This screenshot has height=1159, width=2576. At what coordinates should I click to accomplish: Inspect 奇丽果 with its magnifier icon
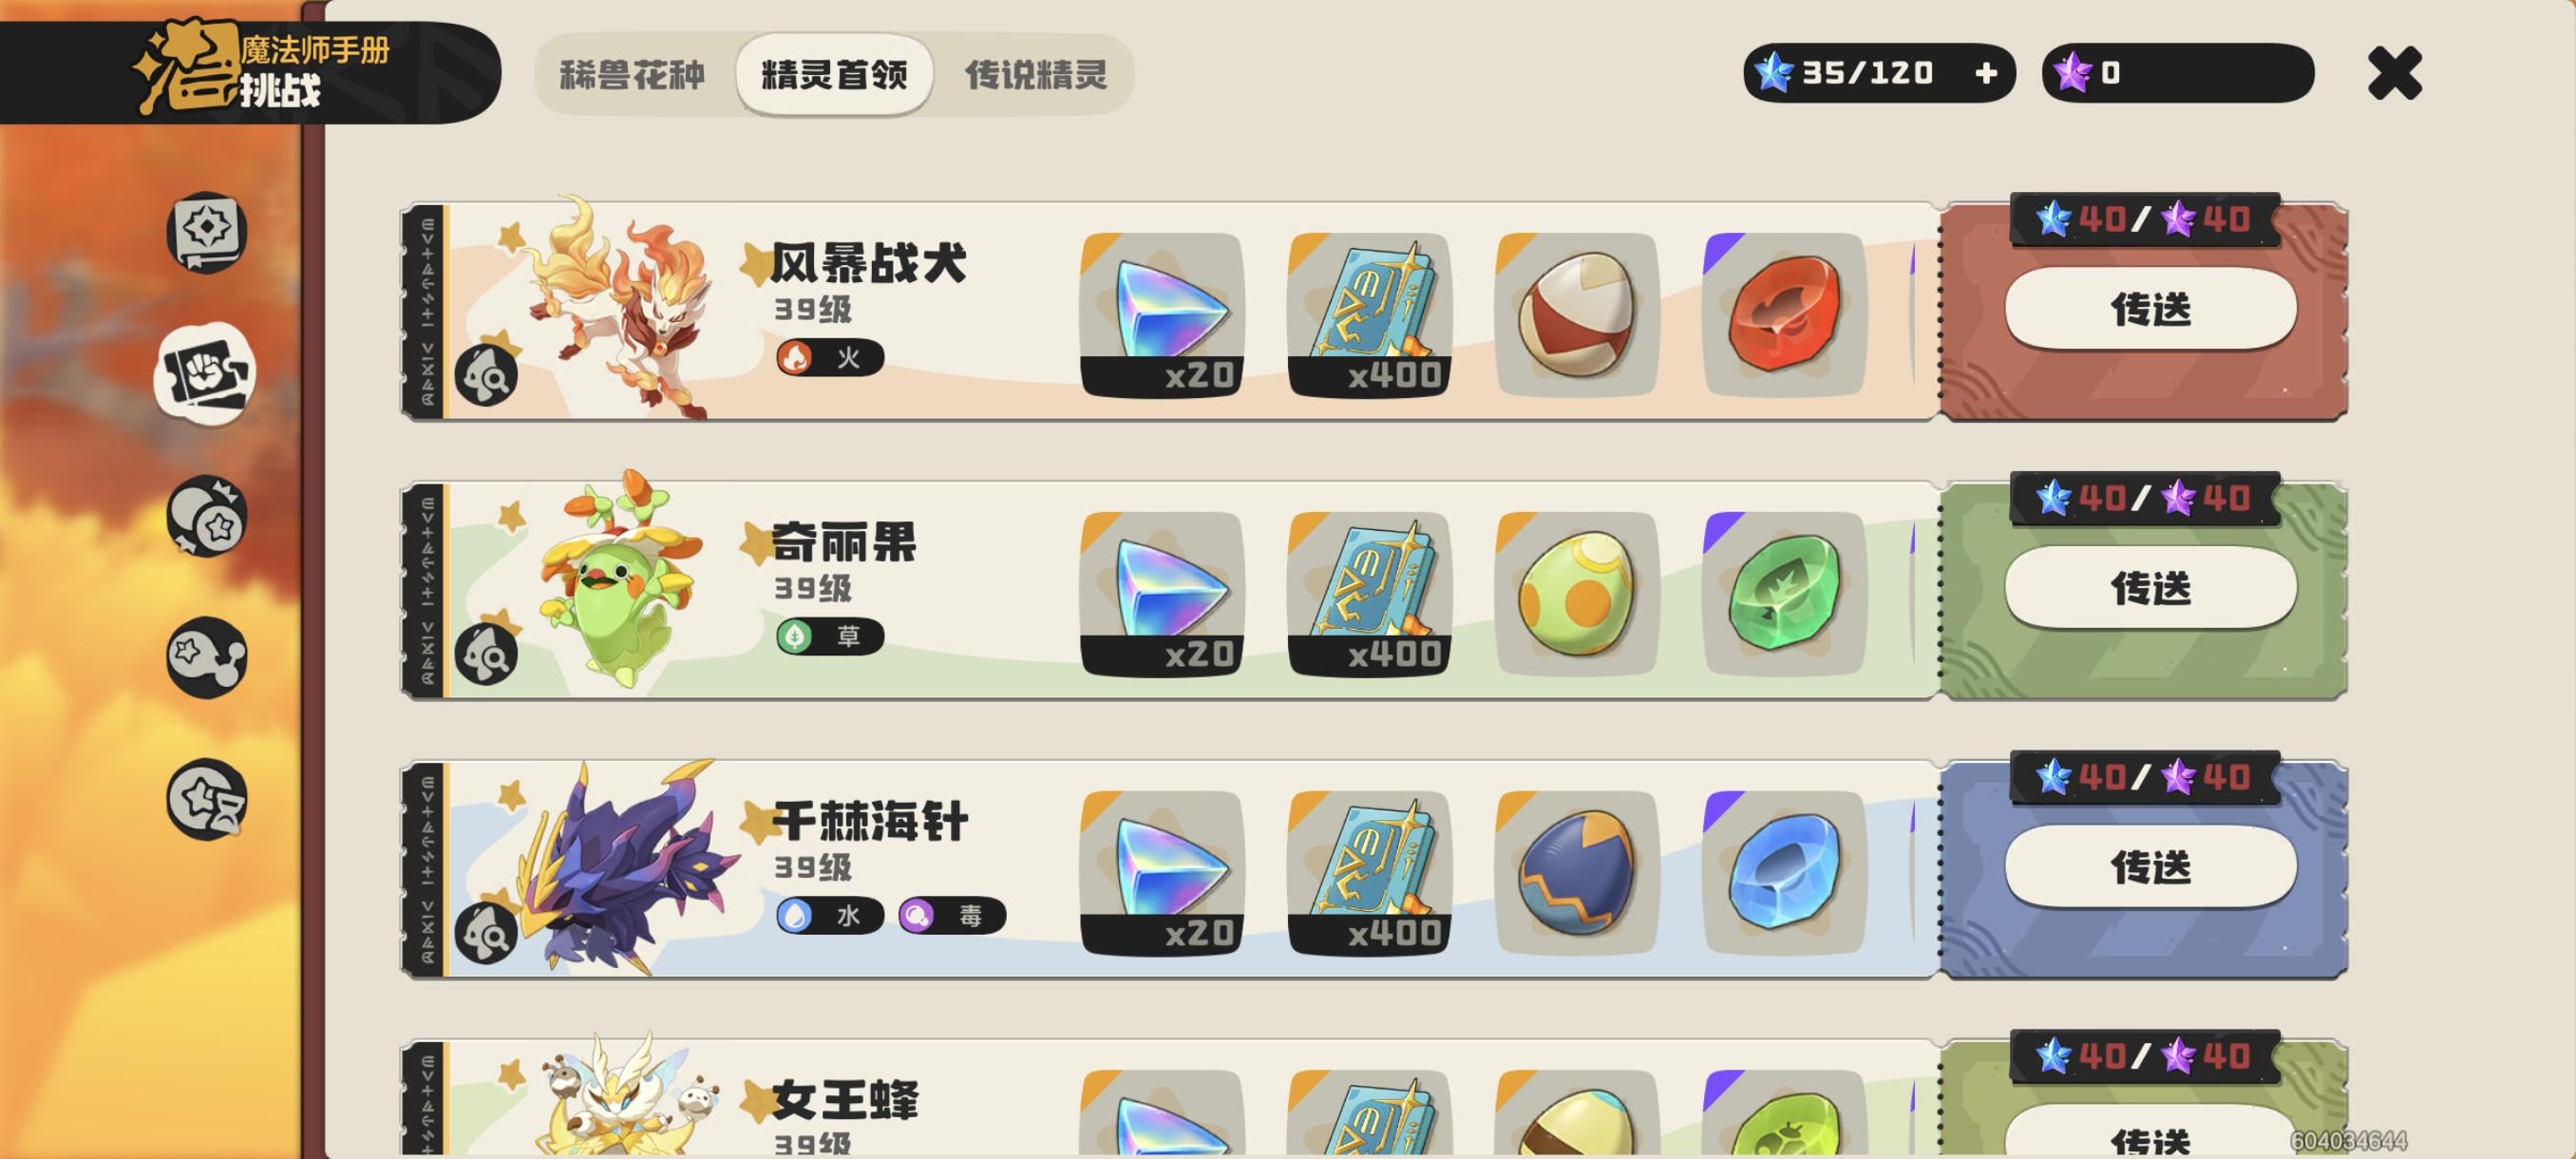pos(486,654)
